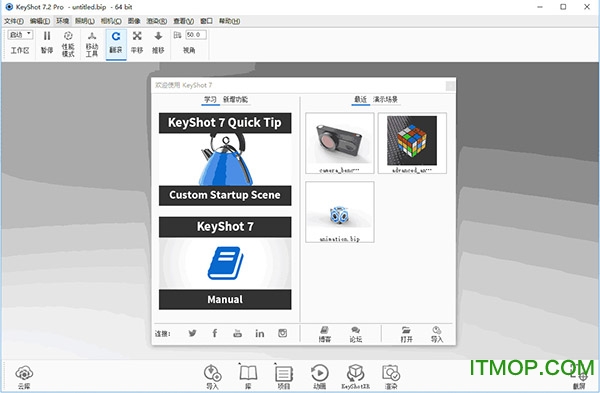Open the Library book icon
The height and width of the screenshot is (393, 600).
point(248,377)
